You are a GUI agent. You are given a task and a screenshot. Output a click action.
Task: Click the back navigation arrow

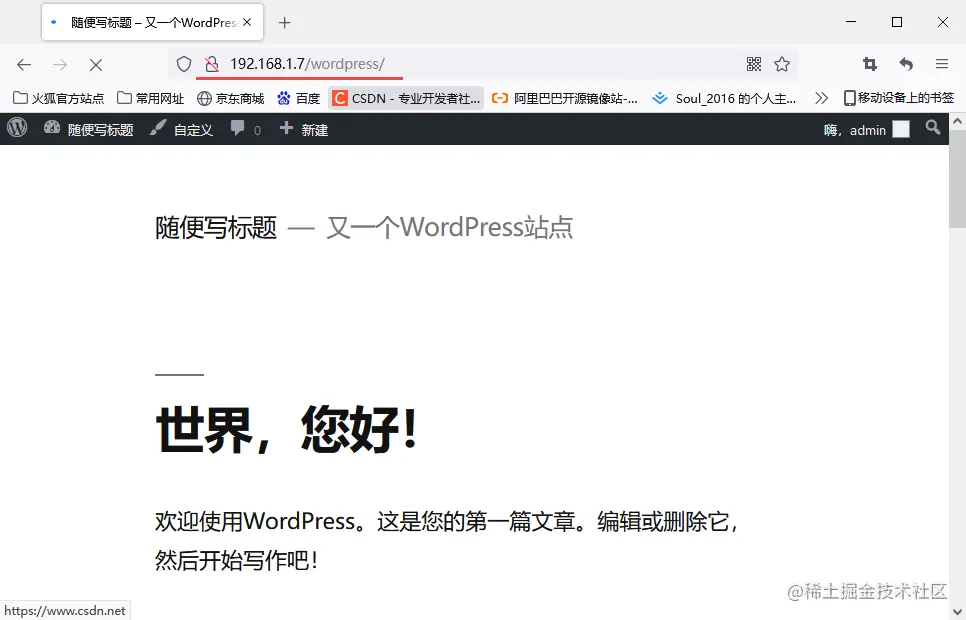(24, 64)
